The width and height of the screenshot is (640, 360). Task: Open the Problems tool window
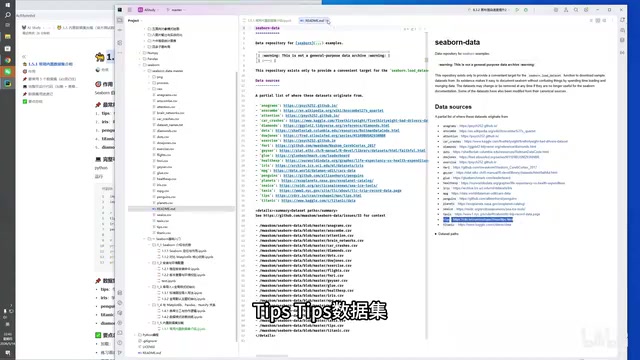(120, 343)
